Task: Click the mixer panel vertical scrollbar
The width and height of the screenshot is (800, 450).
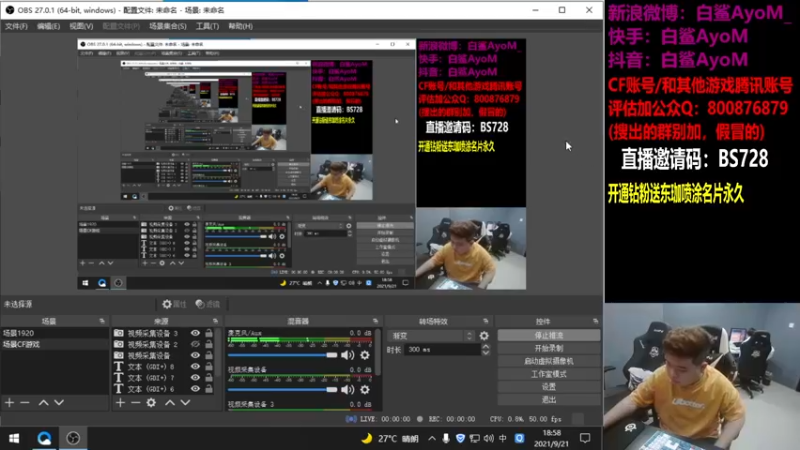Action: click(378, 352)
